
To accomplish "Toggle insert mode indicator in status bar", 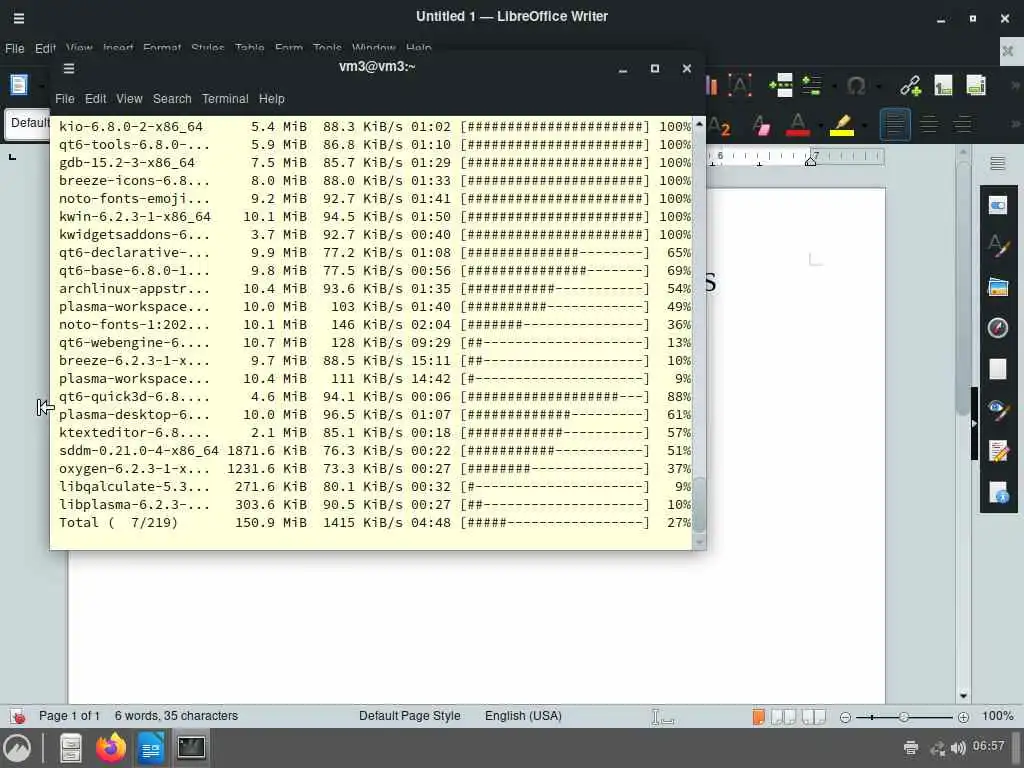I will [662, 717].
